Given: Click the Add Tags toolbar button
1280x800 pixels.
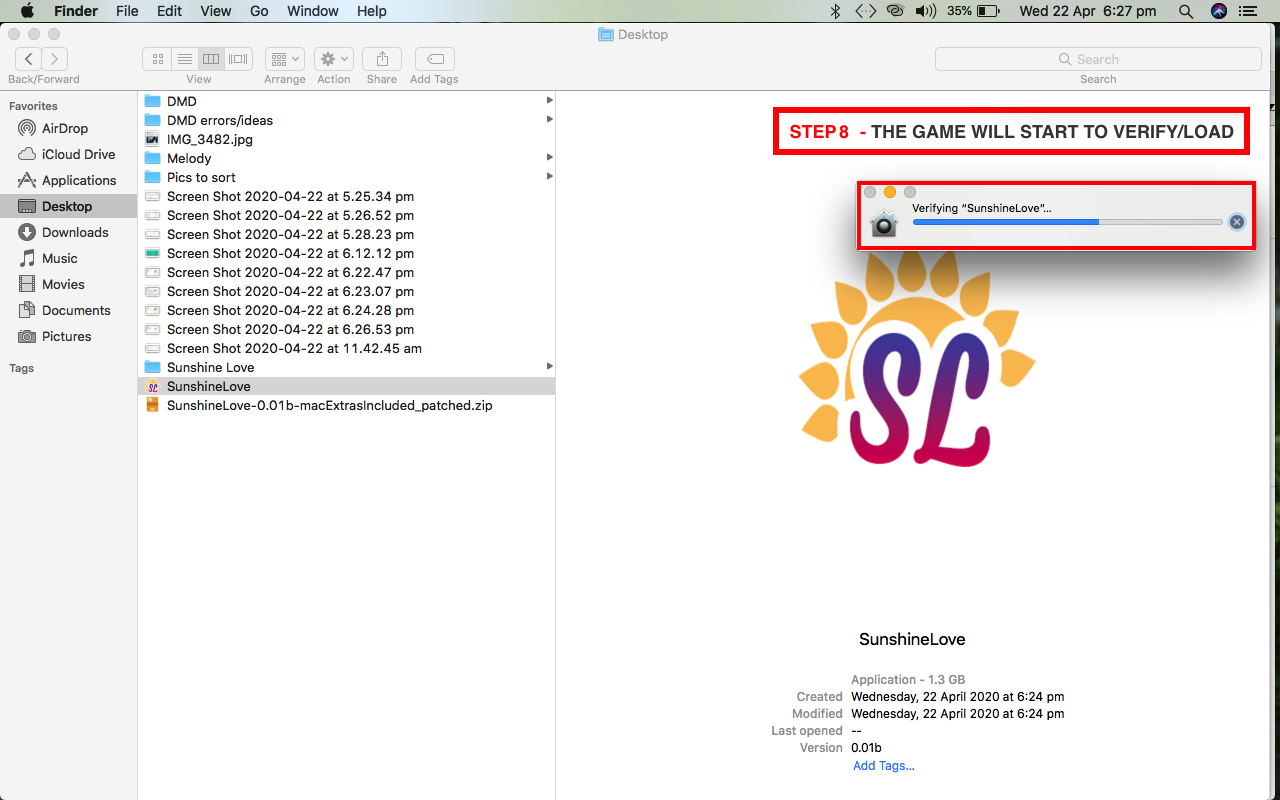Looking at the screenshot, I should 434,59.
